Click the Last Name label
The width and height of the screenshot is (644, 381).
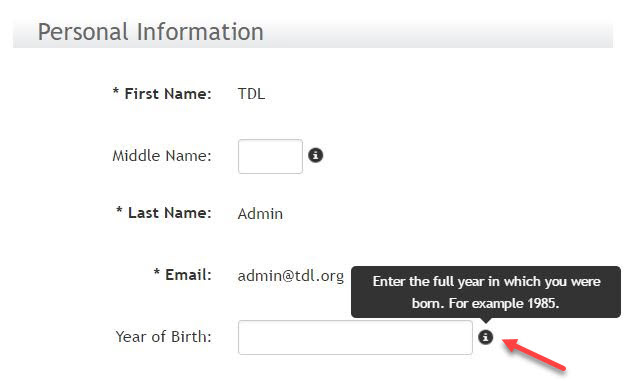tap(169, 213)
